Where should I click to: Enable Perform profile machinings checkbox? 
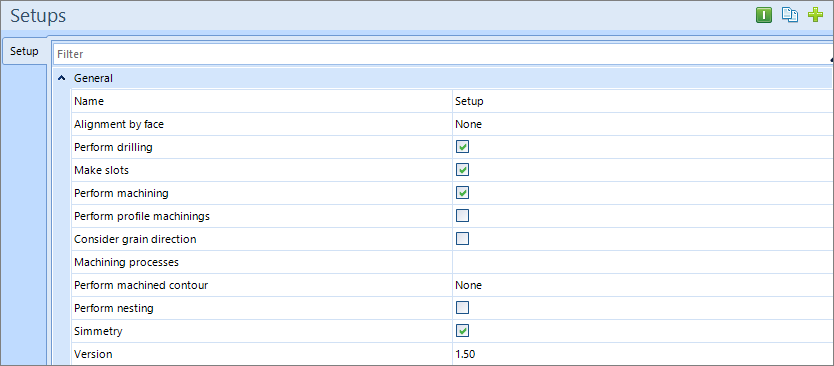pos(463,215)
